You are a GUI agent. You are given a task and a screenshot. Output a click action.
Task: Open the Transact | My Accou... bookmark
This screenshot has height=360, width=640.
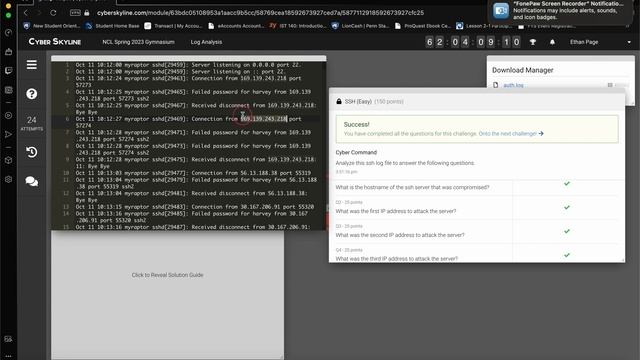click(173, 26)
